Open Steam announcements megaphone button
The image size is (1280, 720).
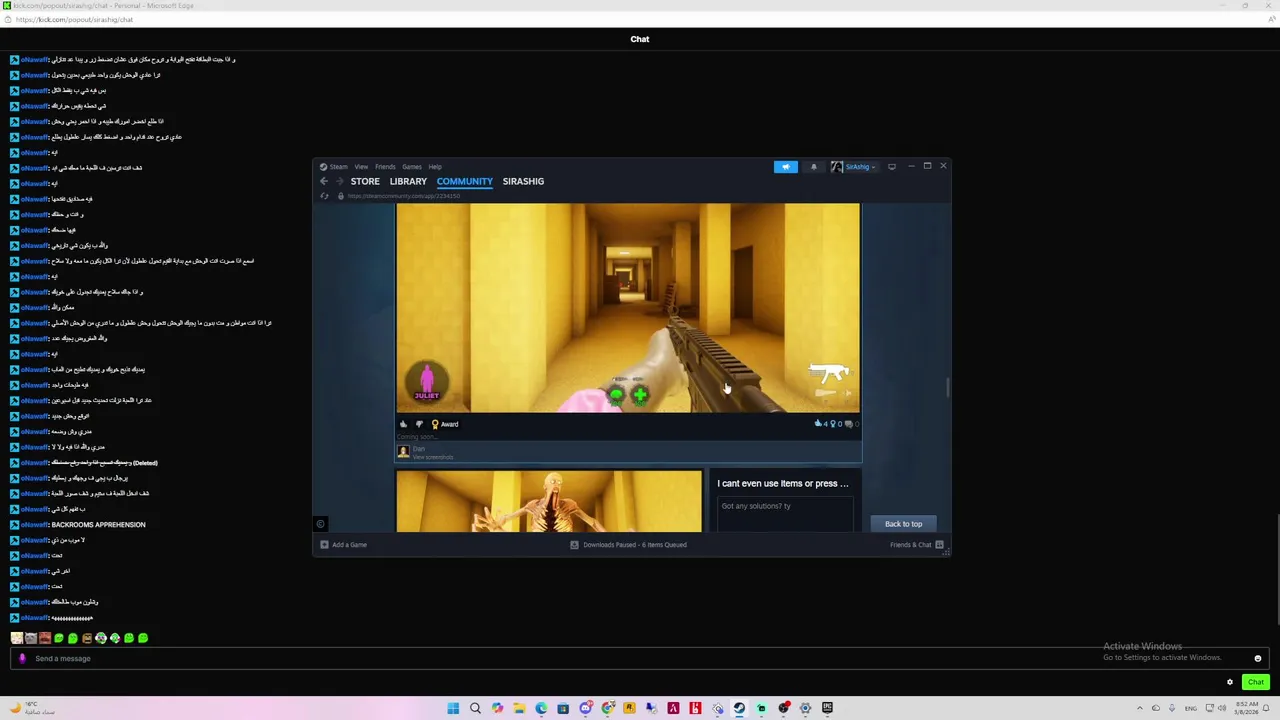pyautogui.click(x=786, y=167)
